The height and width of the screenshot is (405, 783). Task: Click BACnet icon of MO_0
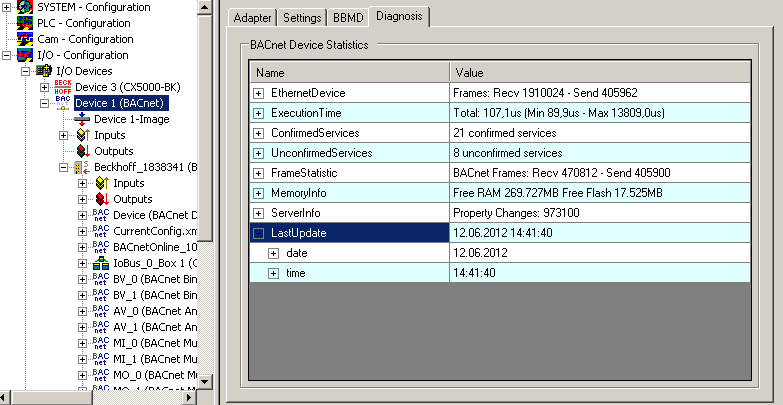click(x=101, y=375)
